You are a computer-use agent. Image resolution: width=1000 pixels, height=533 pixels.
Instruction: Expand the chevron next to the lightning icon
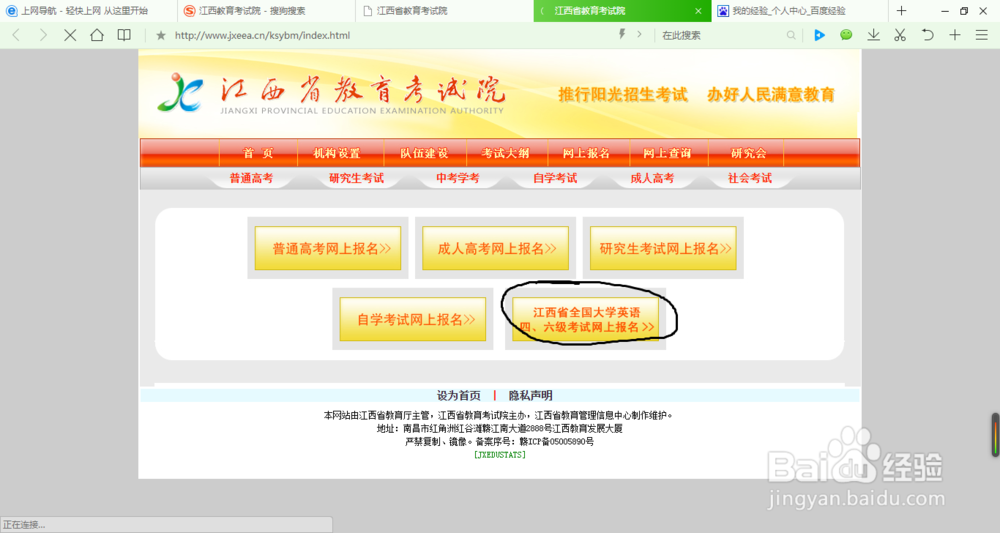point(639,34)
